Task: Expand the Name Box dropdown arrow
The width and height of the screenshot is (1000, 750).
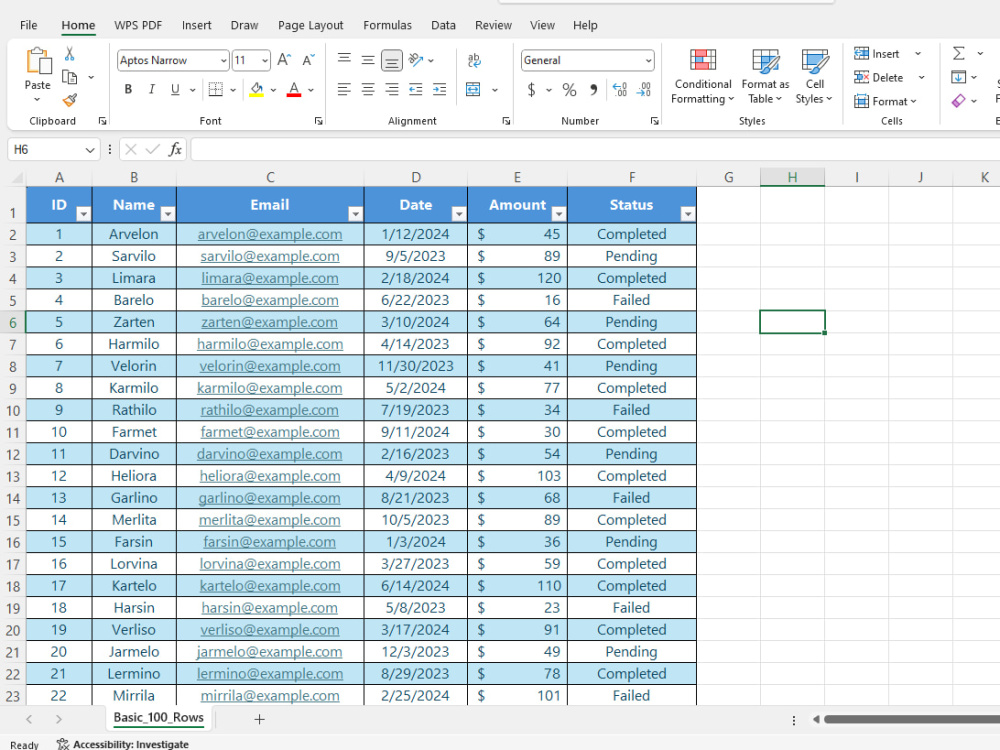Action: click(89, 150)
